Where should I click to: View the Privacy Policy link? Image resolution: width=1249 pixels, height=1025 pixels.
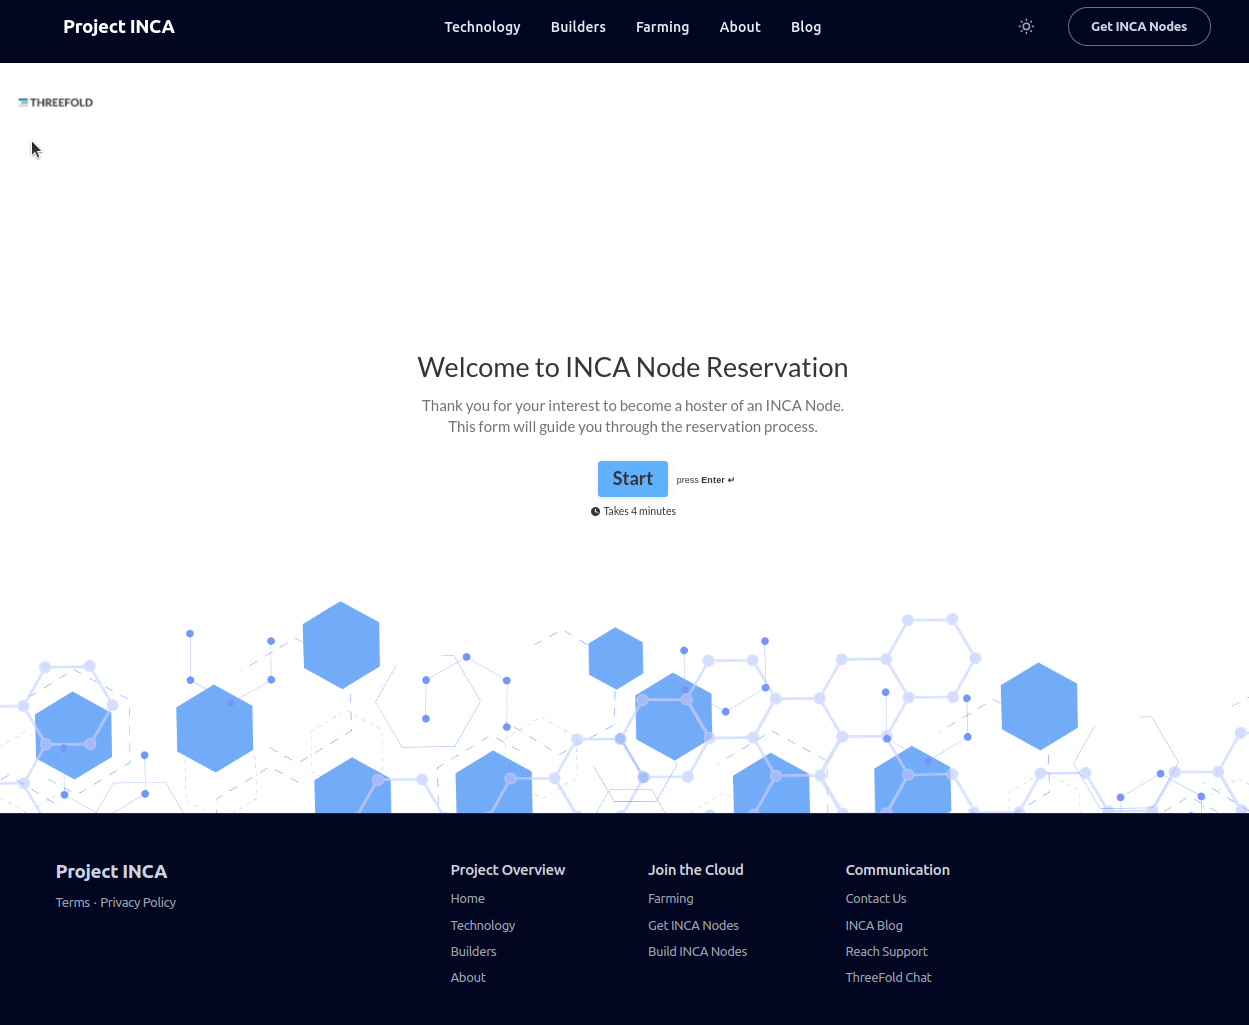[x=138, y=902]
